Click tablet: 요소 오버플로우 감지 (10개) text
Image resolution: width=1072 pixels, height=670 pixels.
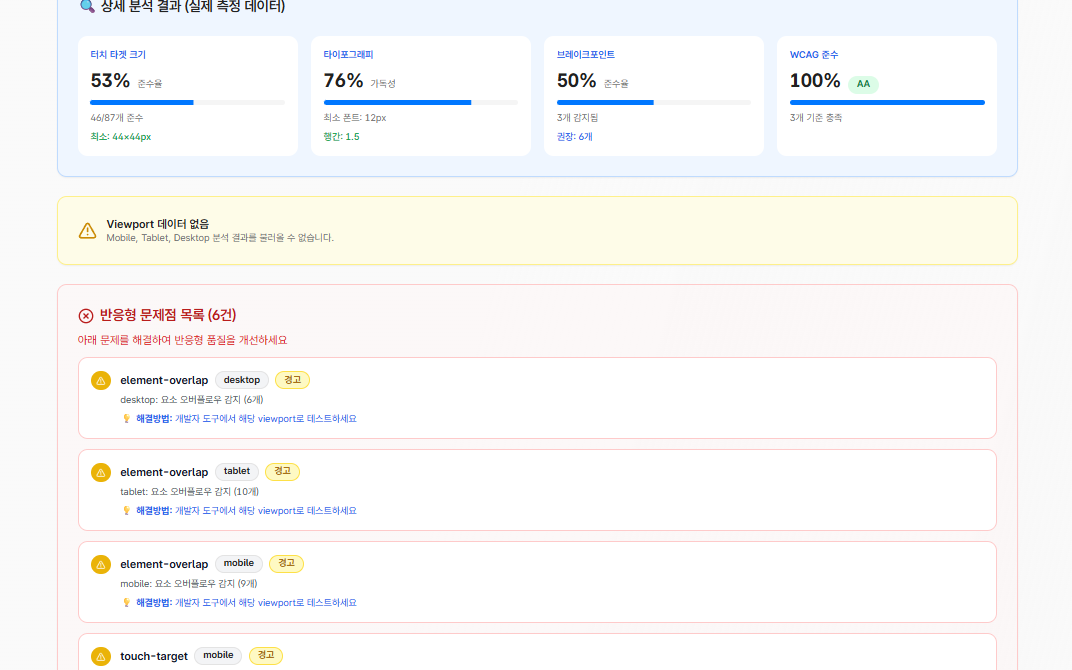[x=189, y=492]
